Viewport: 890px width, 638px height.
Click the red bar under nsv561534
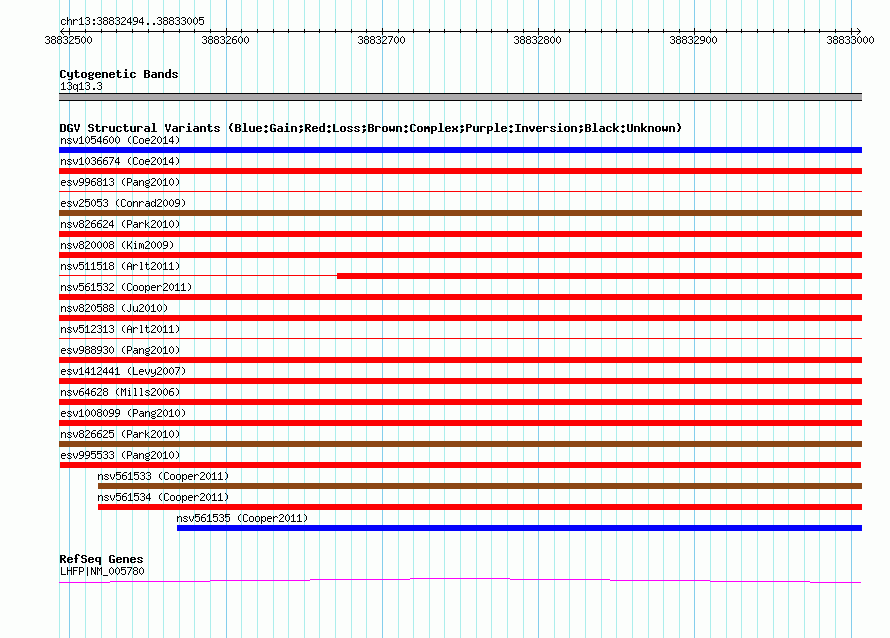(x=480, y=507)
